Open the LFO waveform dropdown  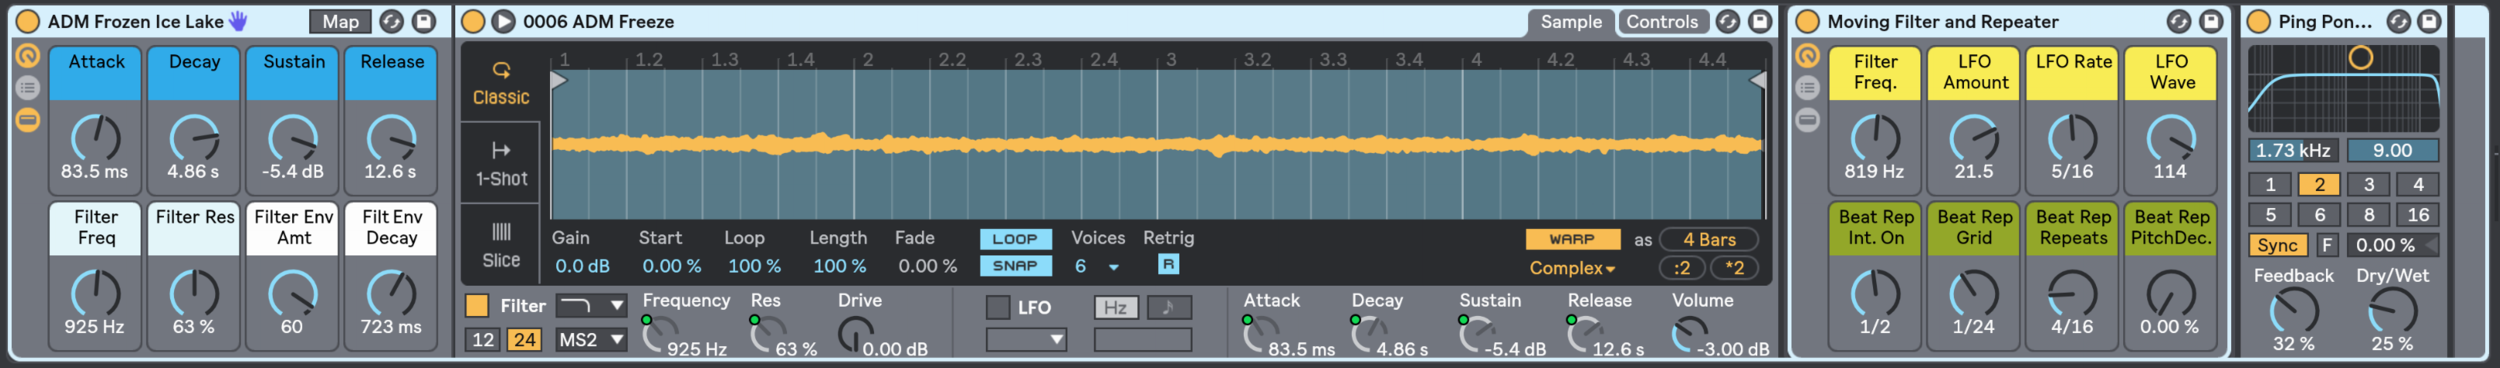point(1026,340)
